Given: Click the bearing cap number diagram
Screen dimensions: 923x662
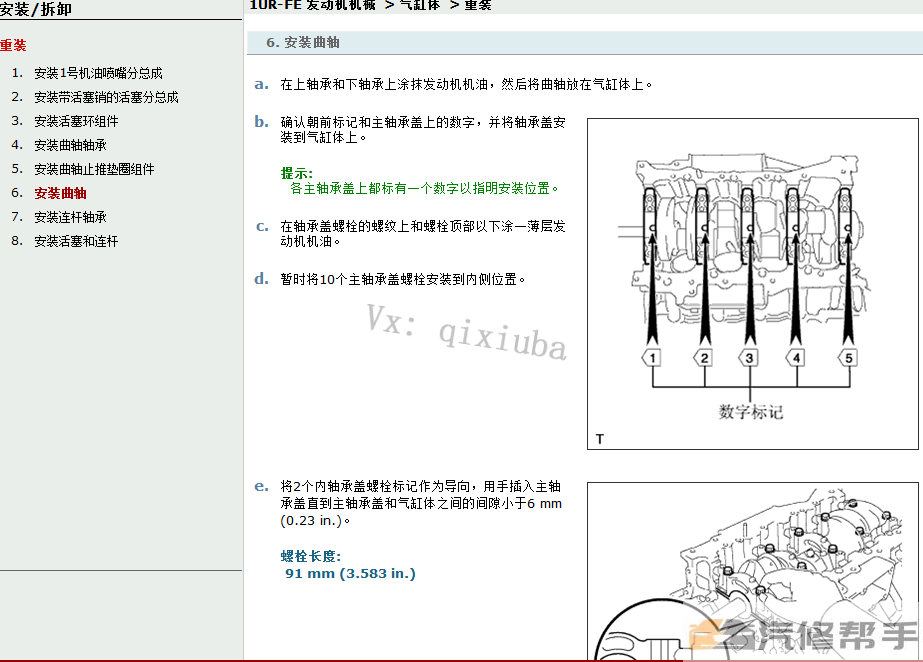Looking at the screenshot, I should 752,284.
